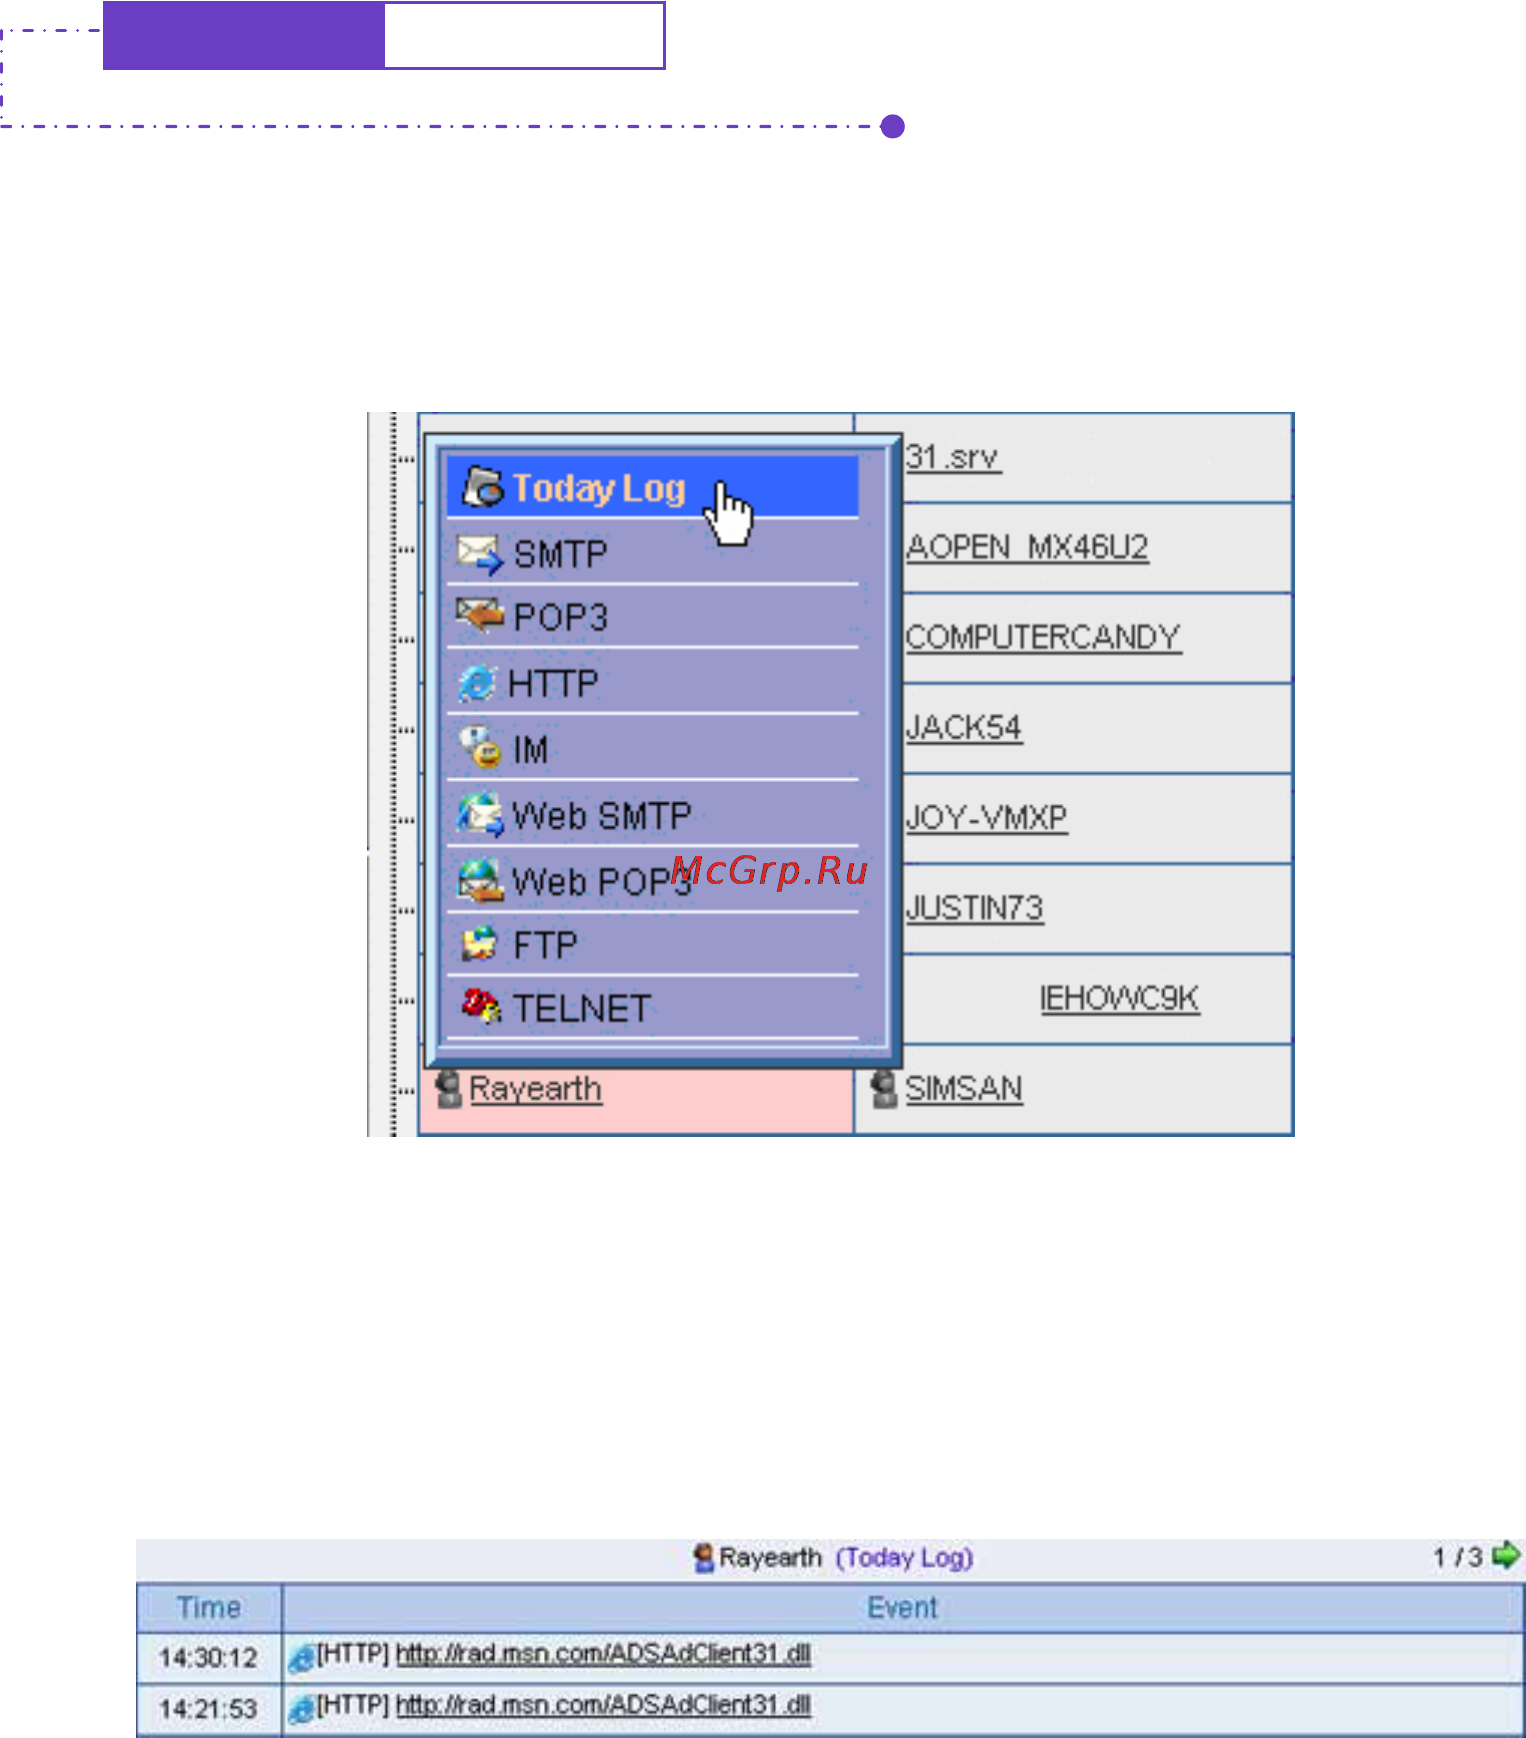
Task: Open the 31.srv host link
Action: click(953, 458)
